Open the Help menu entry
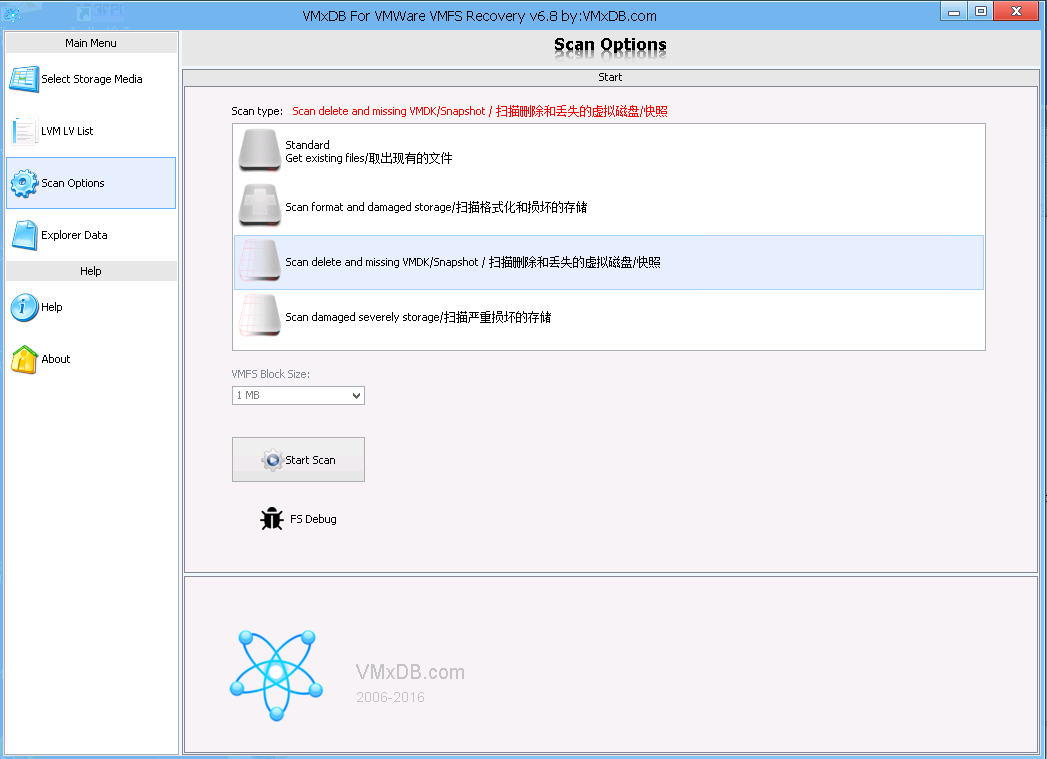 pyautogui.click(x=91, y=307)
